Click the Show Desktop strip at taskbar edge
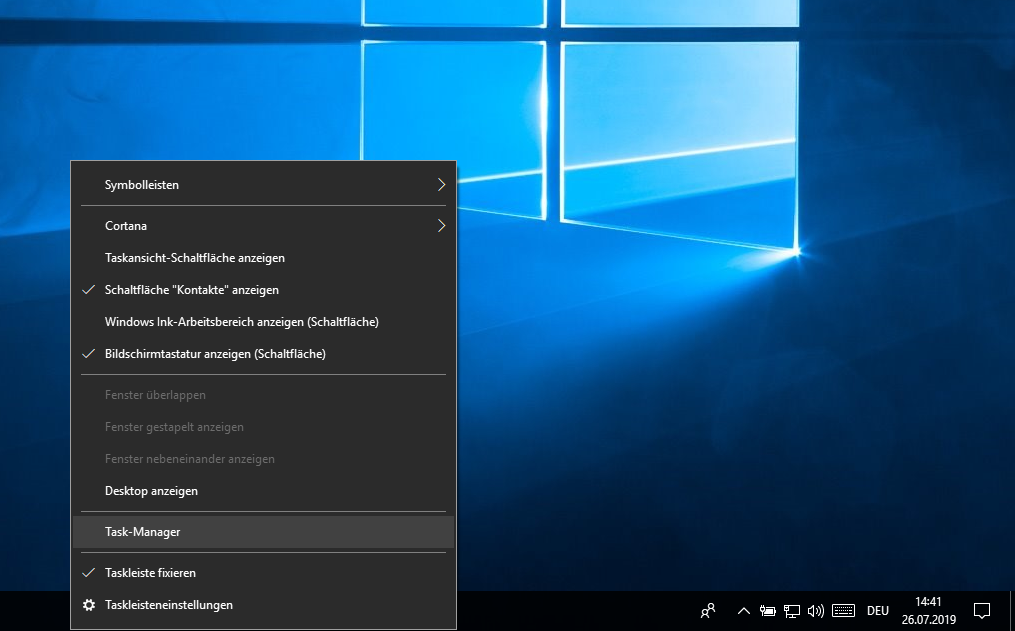The image size is (1015, 631). coord(1012,610)
